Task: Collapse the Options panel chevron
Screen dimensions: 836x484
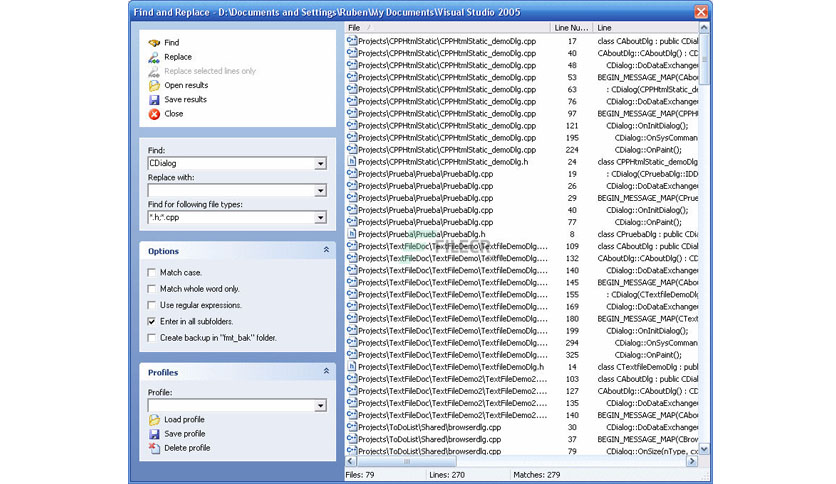Action: click(326, 250)
